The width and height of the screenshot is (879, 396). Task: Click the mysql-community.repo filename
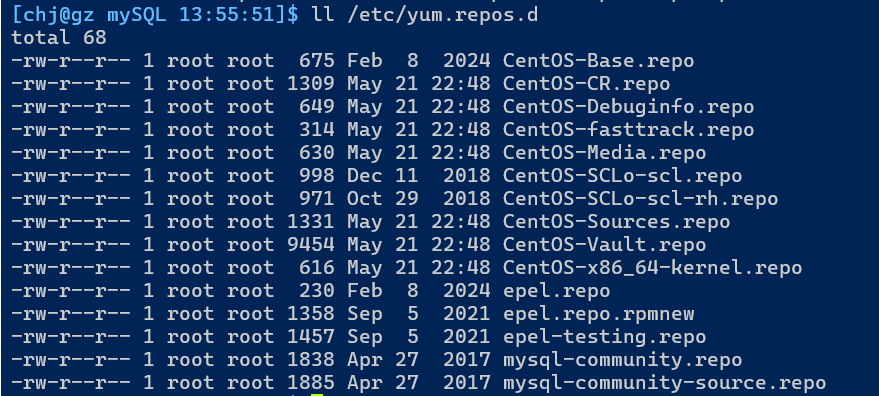(x=622, y=360)
